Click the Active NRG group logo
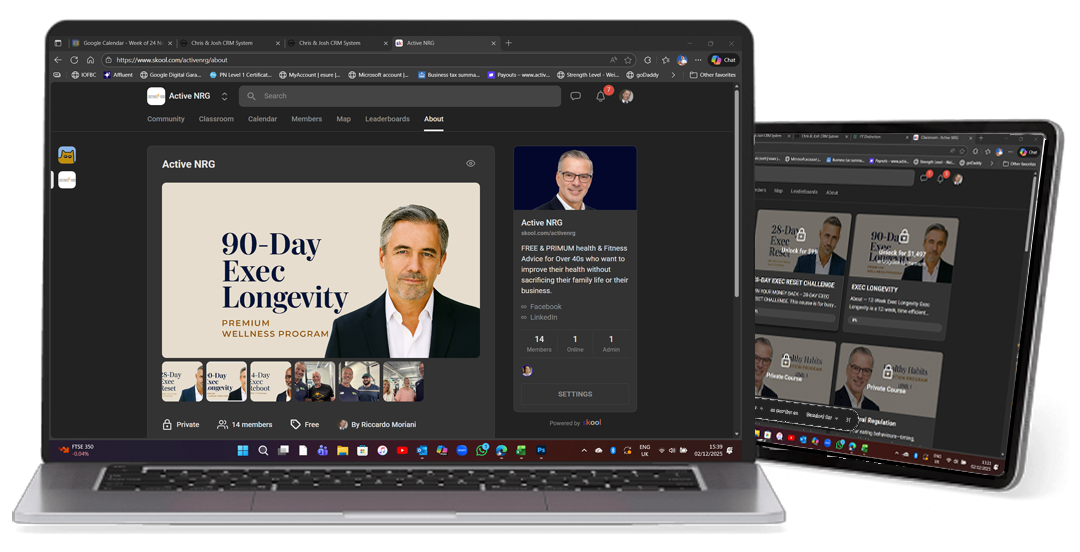The image size is (1080, 552). 156,96
